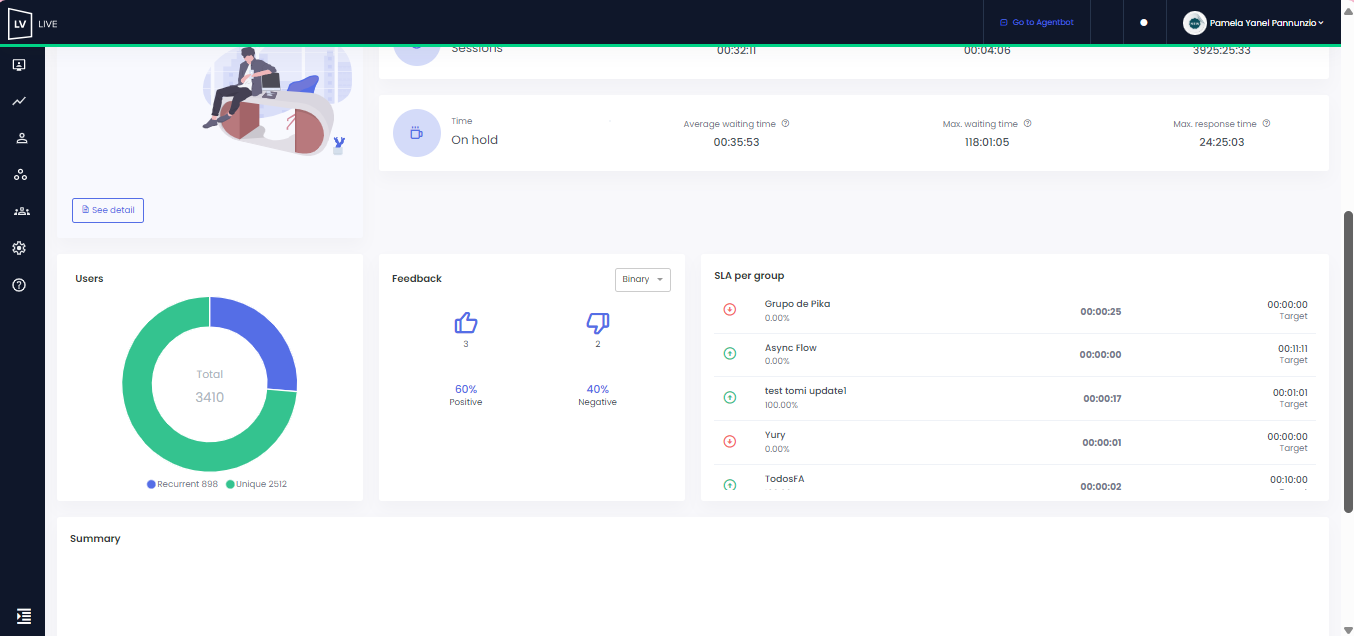Click the red down arrow for Yury
Viewport: 1354px width, 636px height.
(x=730, y=441)
